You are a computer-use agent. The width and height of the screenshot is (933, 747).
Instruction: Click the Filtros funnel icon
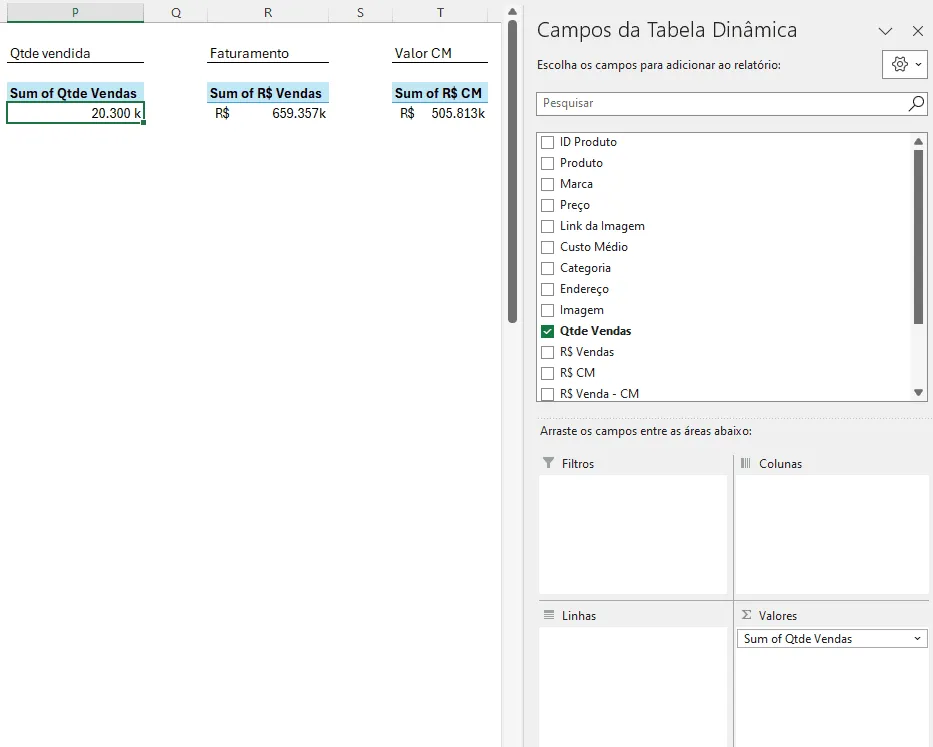point(549,462)
